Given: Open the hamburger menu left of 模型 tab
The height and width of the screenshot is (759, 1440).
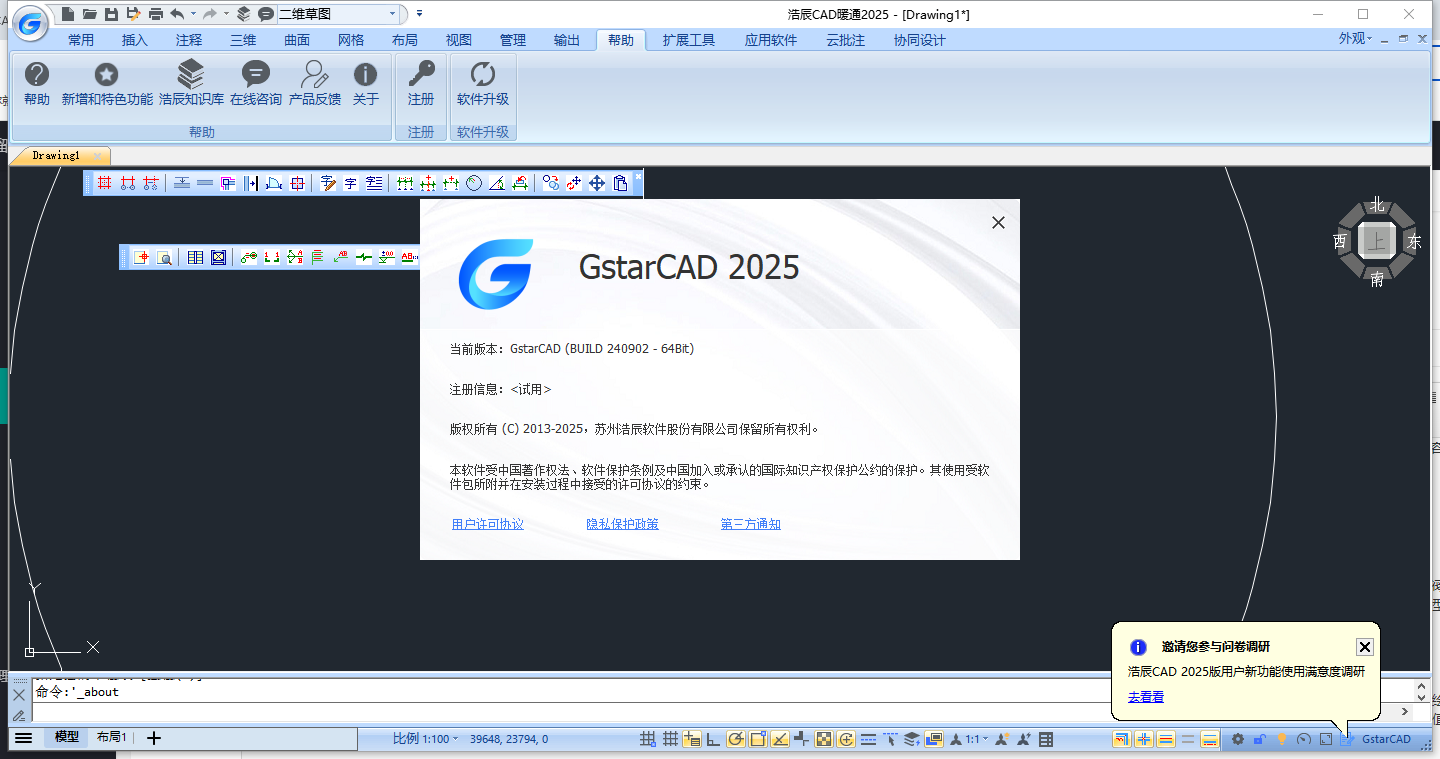Looking at the screenshot, I should pyautogui.click(x=23, y=738).
